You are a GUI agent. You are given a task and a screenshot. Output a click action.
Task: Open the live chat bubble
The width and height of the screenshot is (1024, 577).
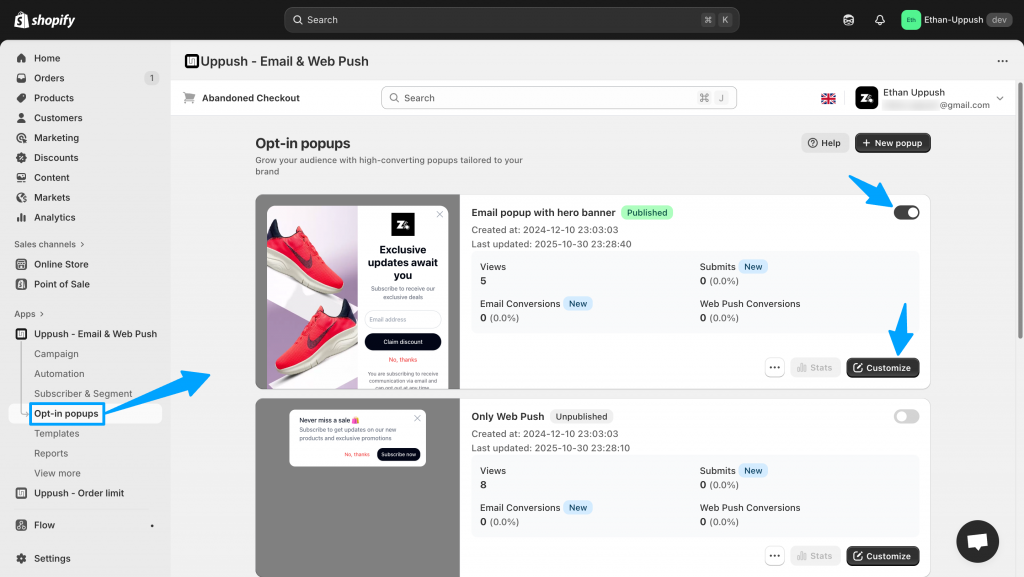(x=977, y=541)
